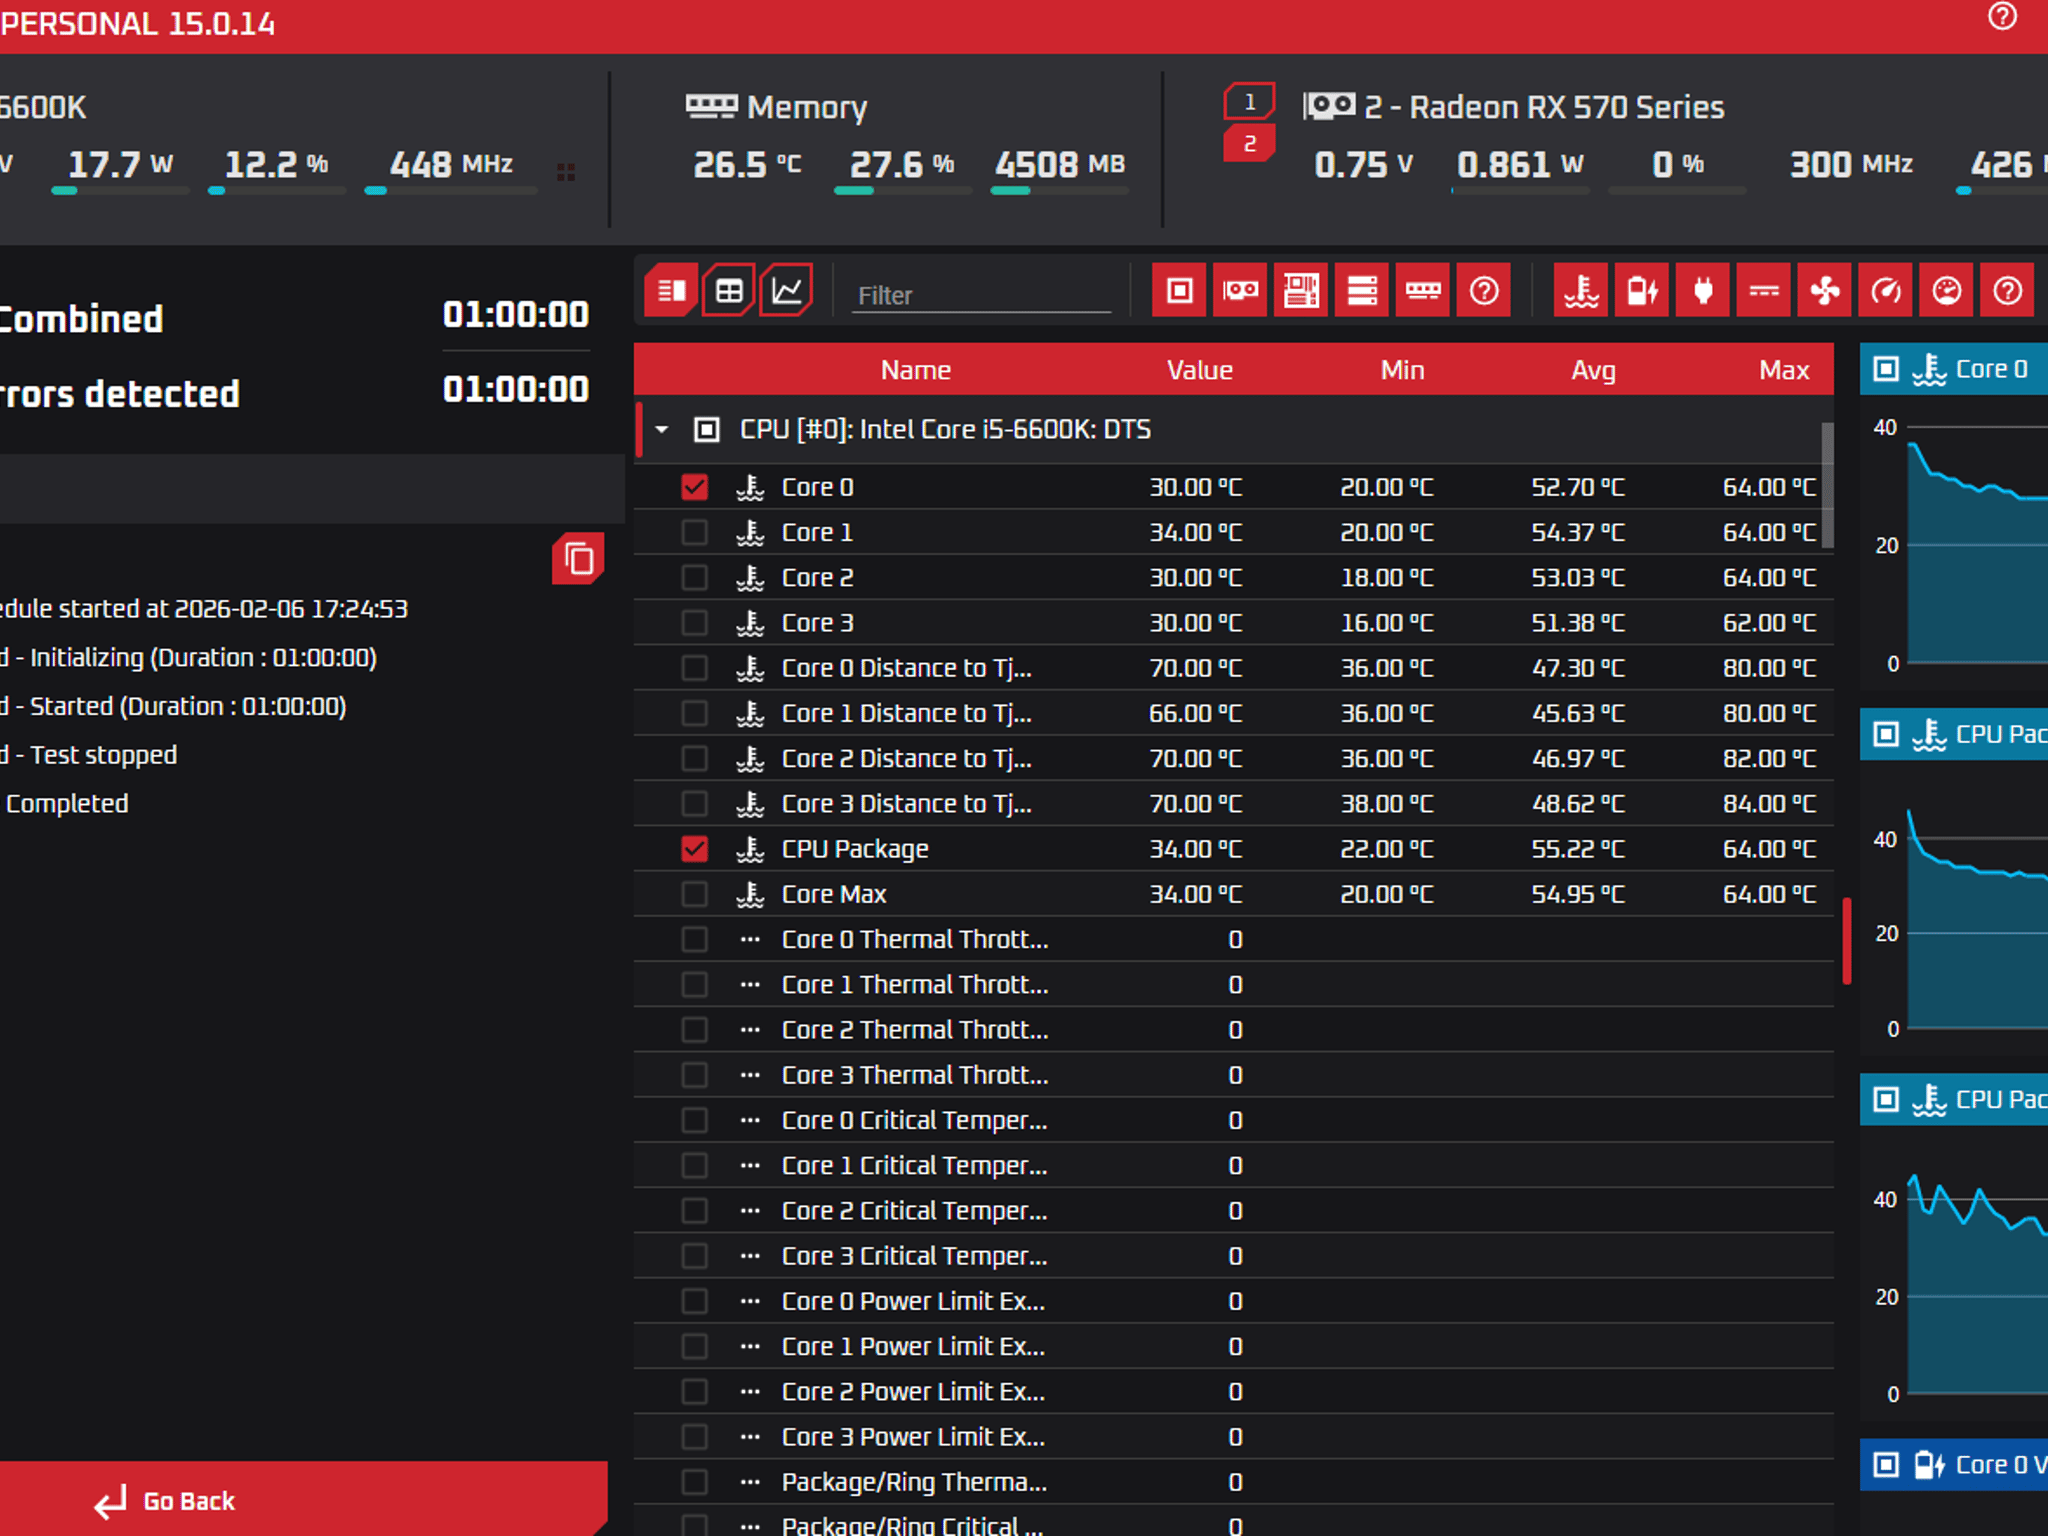Sort by the Name column header
Image resolution: width=2048 pixels, height=1536 pixels.
[915, 370]
